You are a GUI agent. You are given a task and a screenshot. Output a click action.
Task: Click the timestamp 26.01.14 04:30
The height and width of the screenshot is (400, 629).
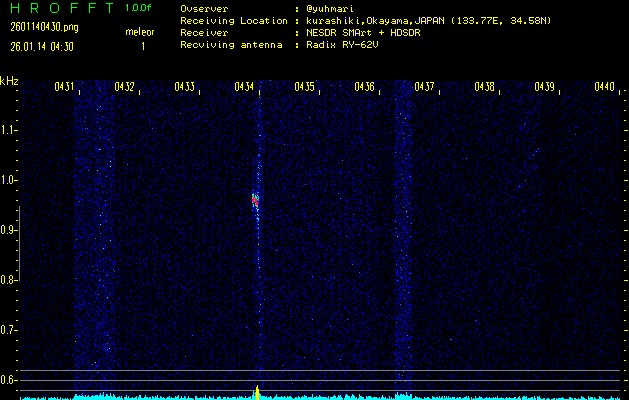click(42, 47)
